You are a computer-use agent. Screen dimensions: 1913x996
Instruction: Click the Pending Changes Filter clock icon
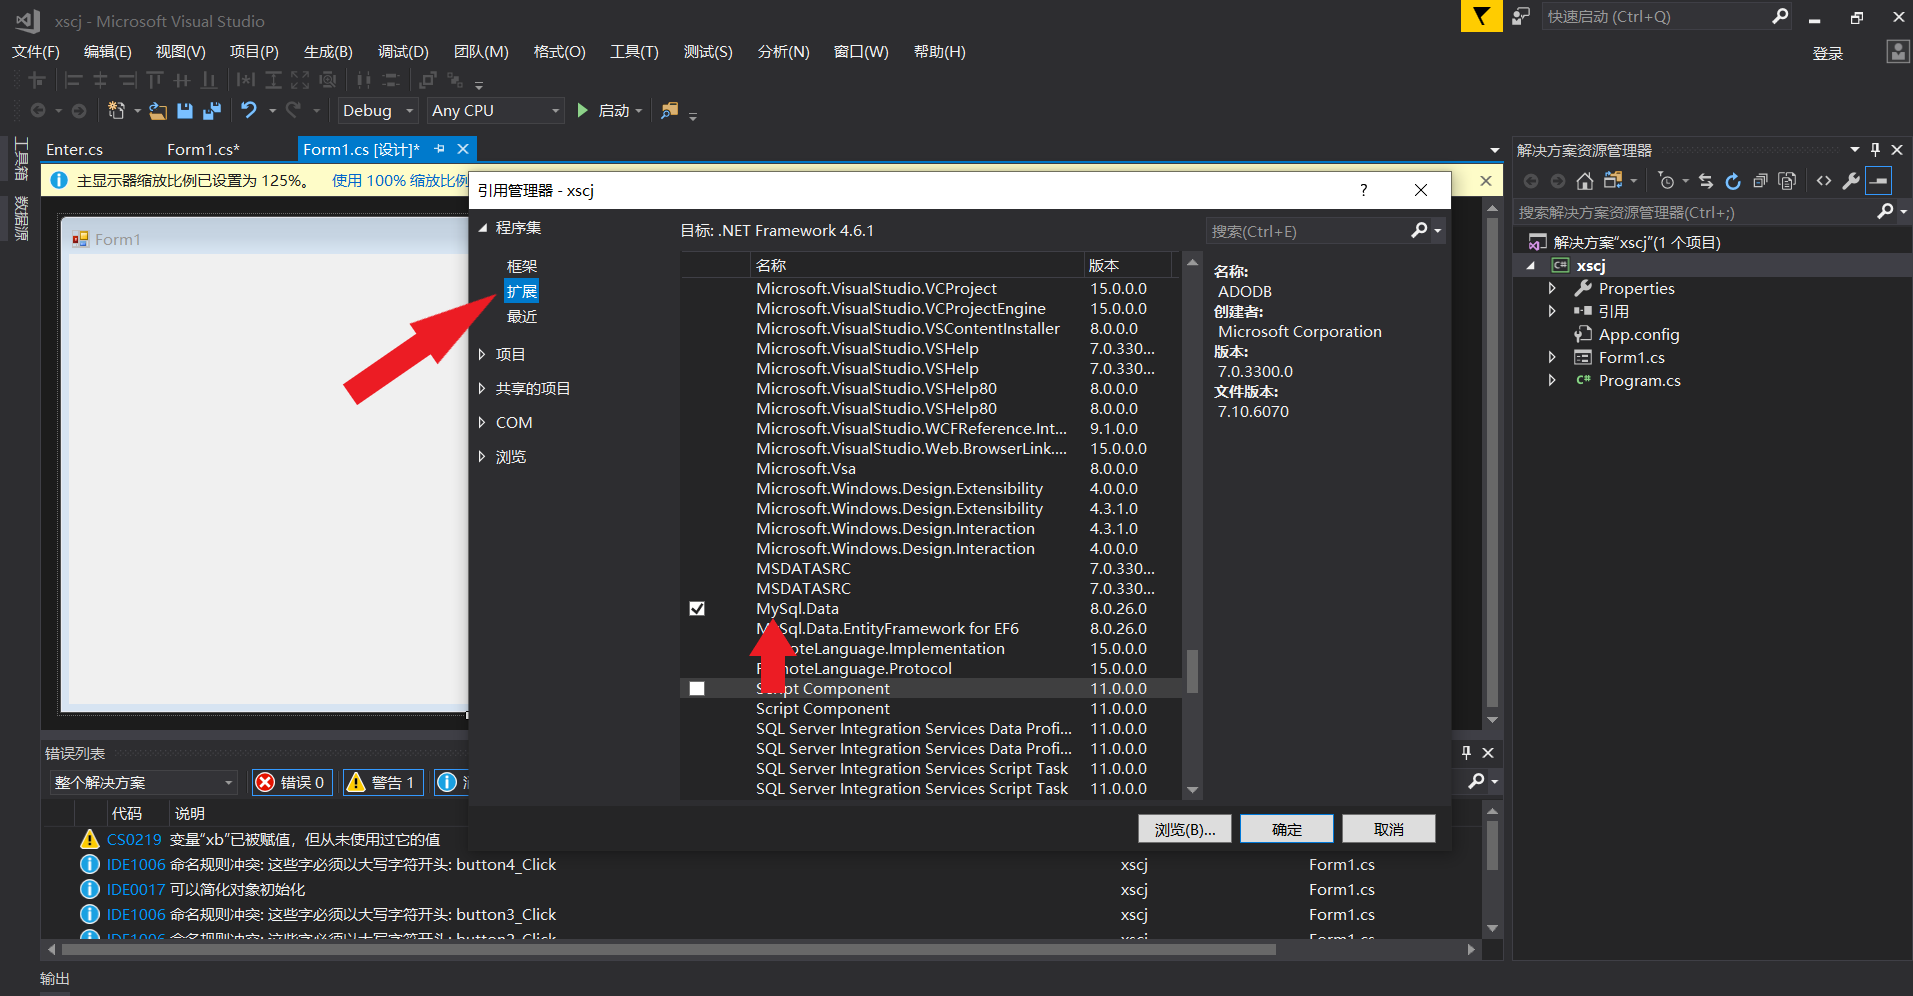point(1665,181)
